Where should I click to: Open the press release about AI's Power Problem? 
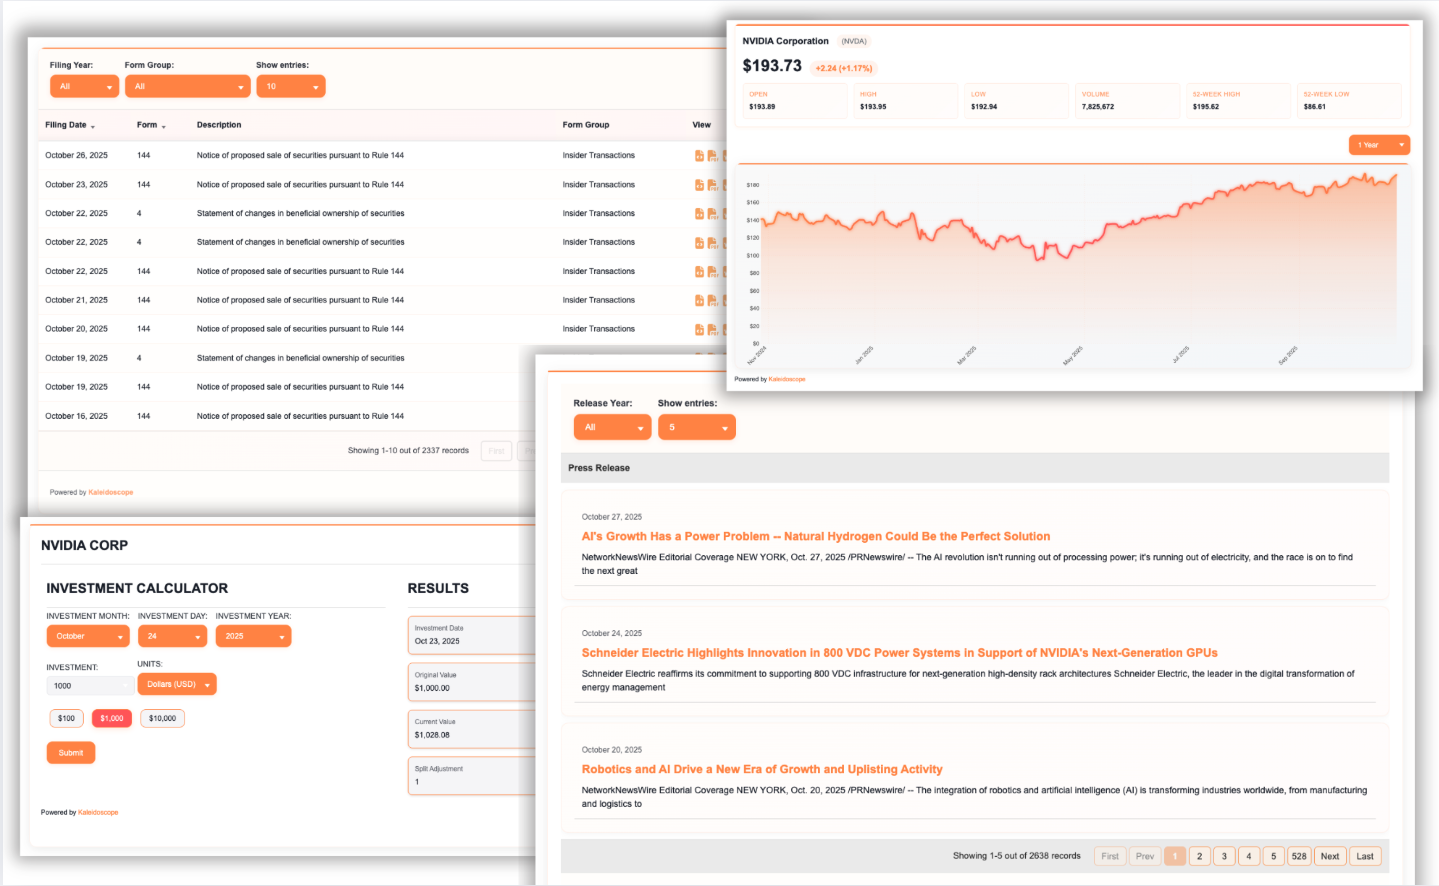point(816,536)
